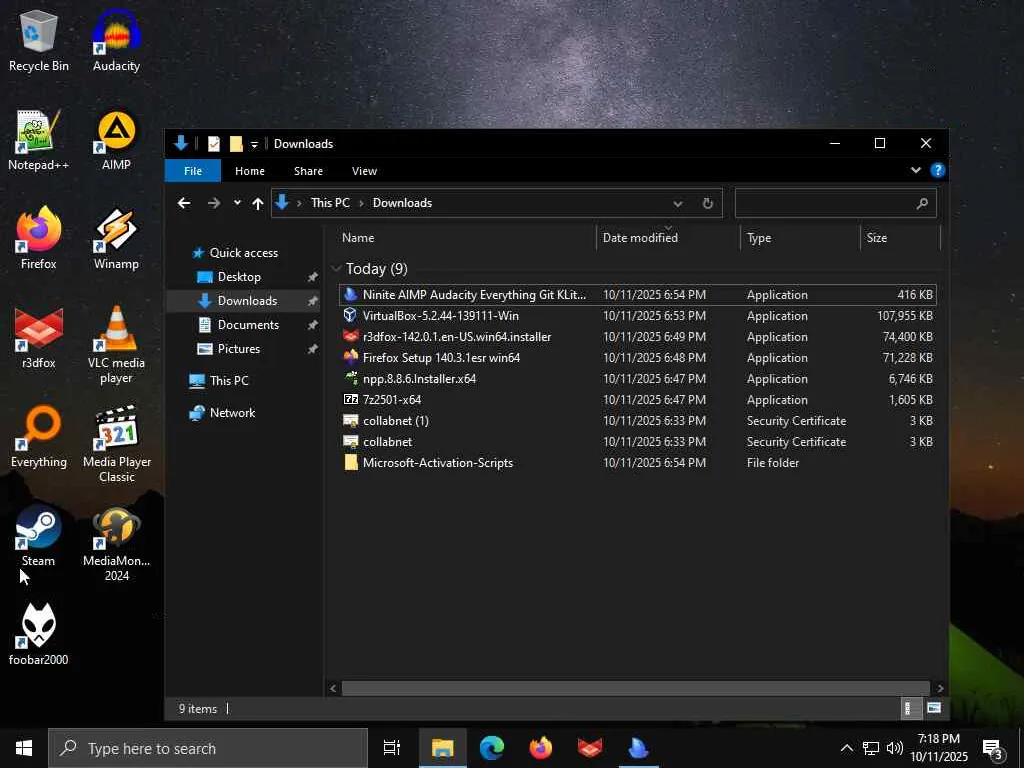Click This PC in the address path

coord(330,203)
